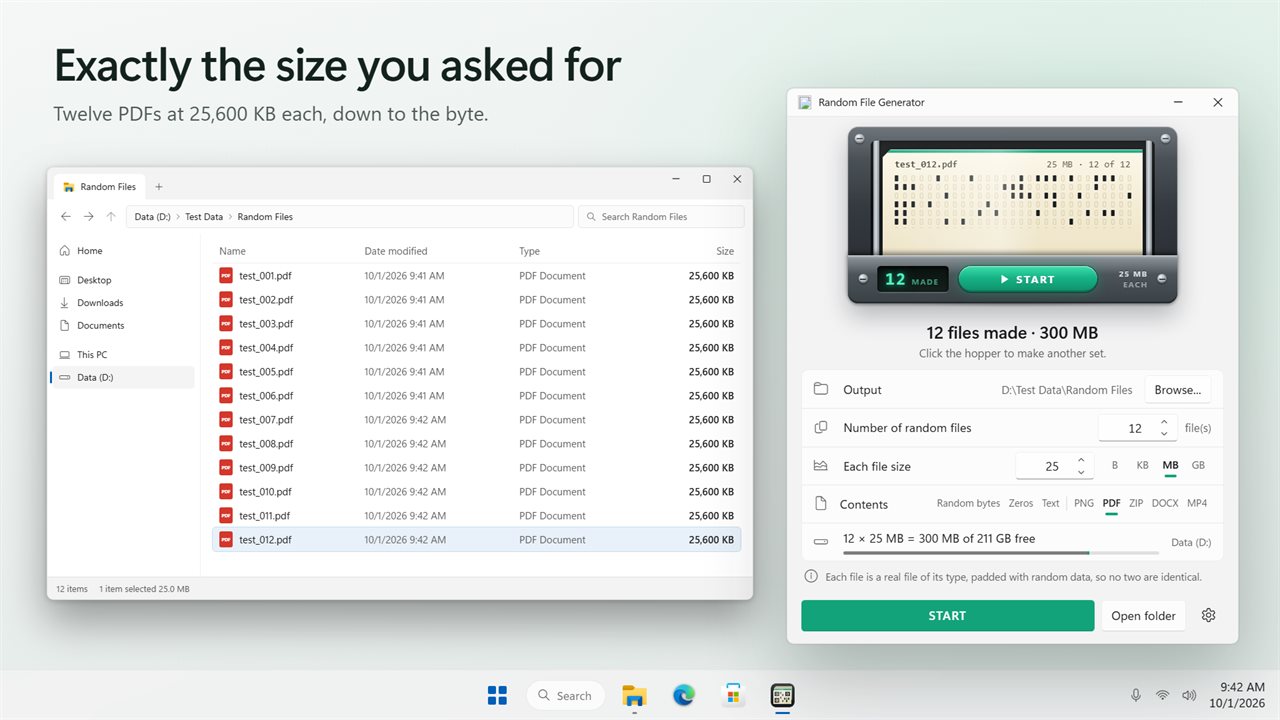Click the large green START button

coord(947,616)
